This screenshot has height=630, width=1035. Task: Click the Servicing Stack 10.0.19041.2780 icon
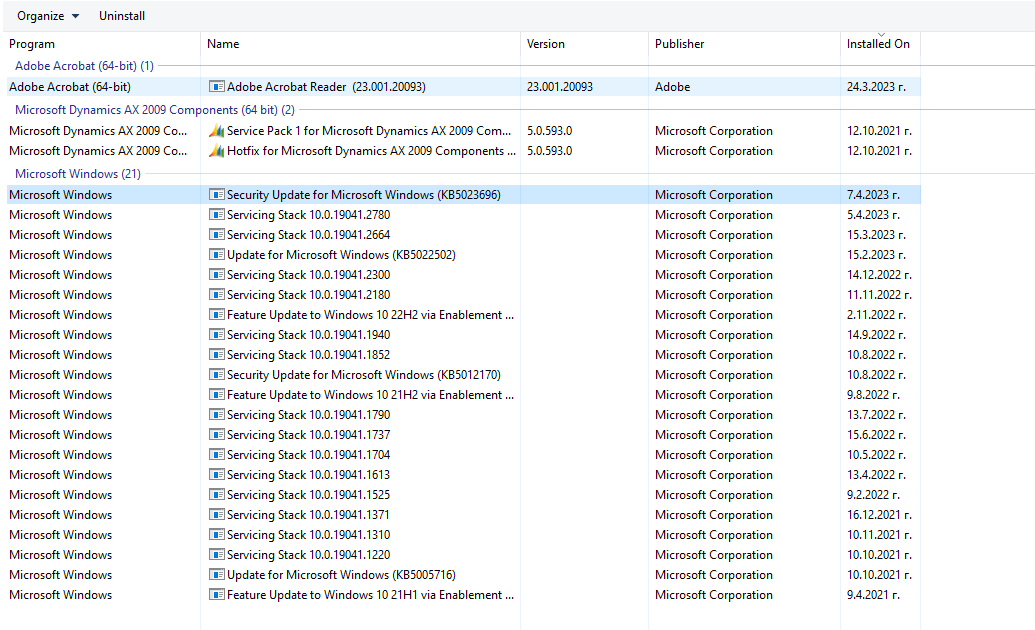click(216, 214)
